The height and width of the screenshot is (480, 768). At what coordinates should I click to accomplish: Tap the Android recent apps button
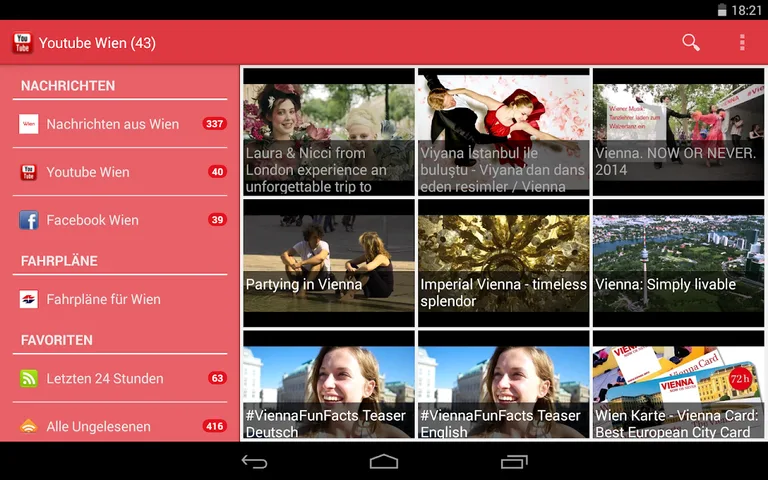point(514,461)
